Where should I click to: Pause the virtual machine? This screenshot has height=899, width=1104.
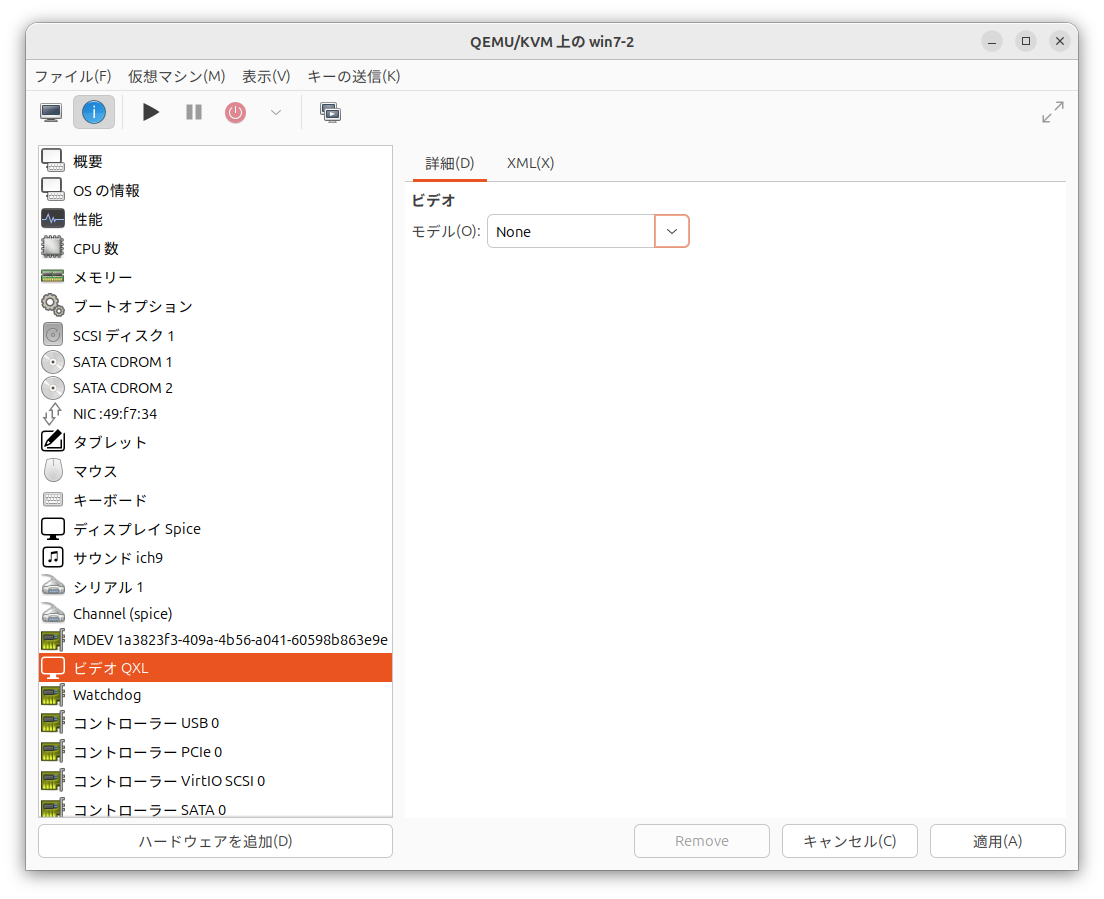click(x=194, y=113)
